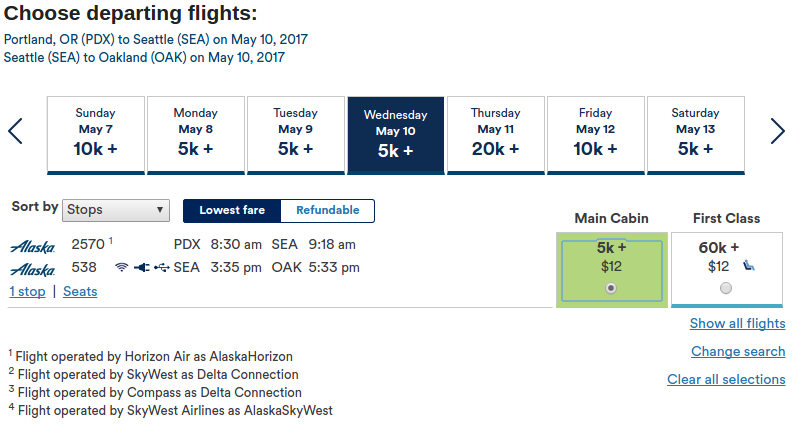The height and width of the screenshot is (426, 796).
Task: Switch to Refundable fares
Action: [327, 210]
